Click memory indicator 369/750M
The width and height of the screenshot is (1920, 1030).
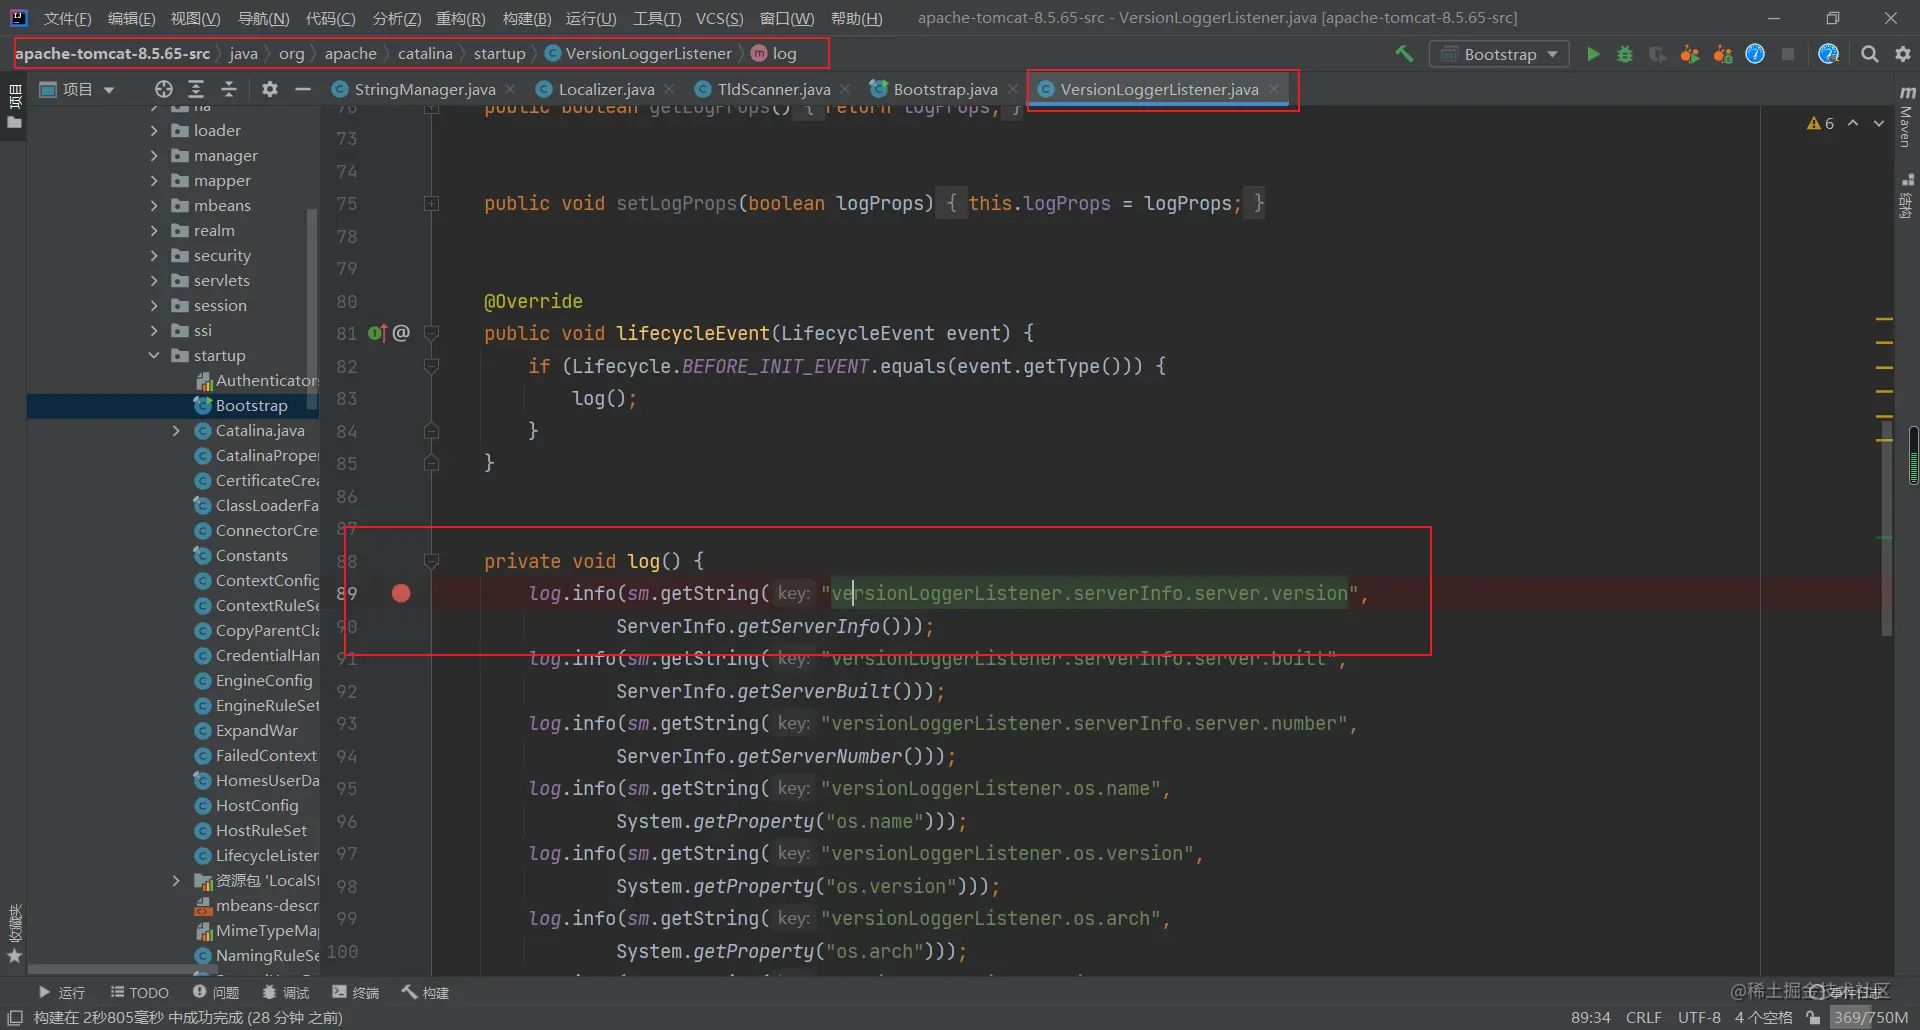click(1870, 1017)
